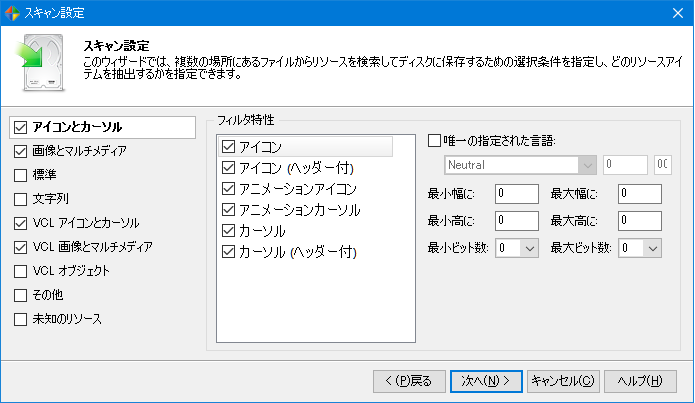Screen dimensions: 695x403
Task: Open help with ヘルプ(H) button
Action: tap(640, 381)
